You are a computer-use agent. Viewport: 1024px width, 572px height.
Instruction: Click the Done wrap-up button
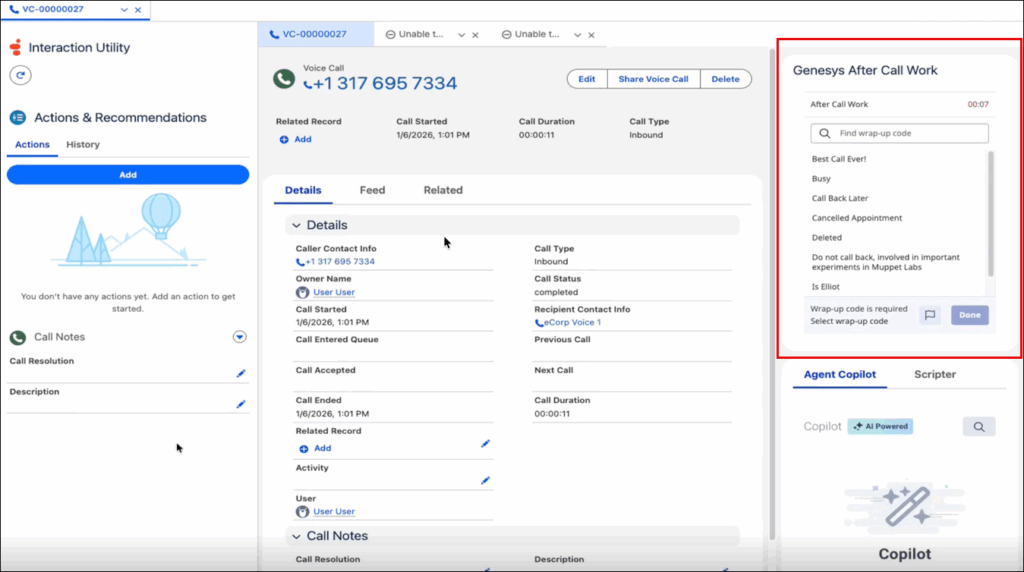[970, 315]
